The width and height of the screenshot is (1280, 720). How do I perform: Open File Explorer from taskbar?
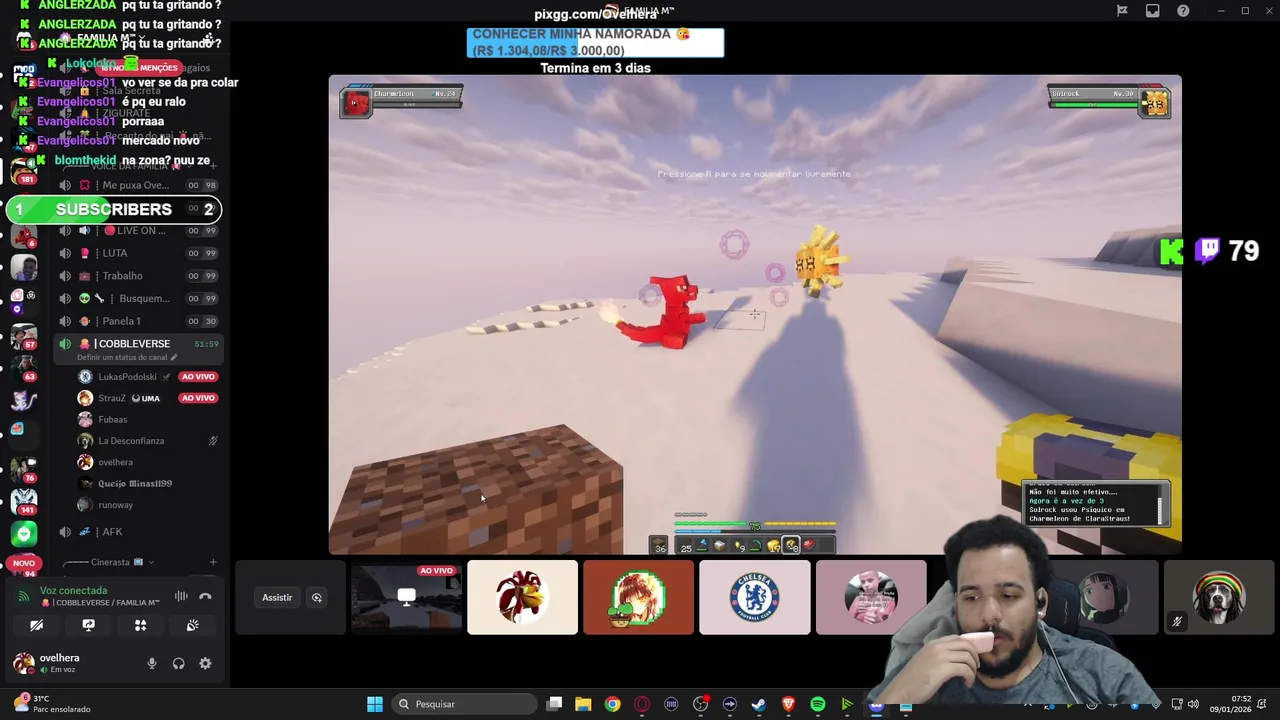(583, 704)
